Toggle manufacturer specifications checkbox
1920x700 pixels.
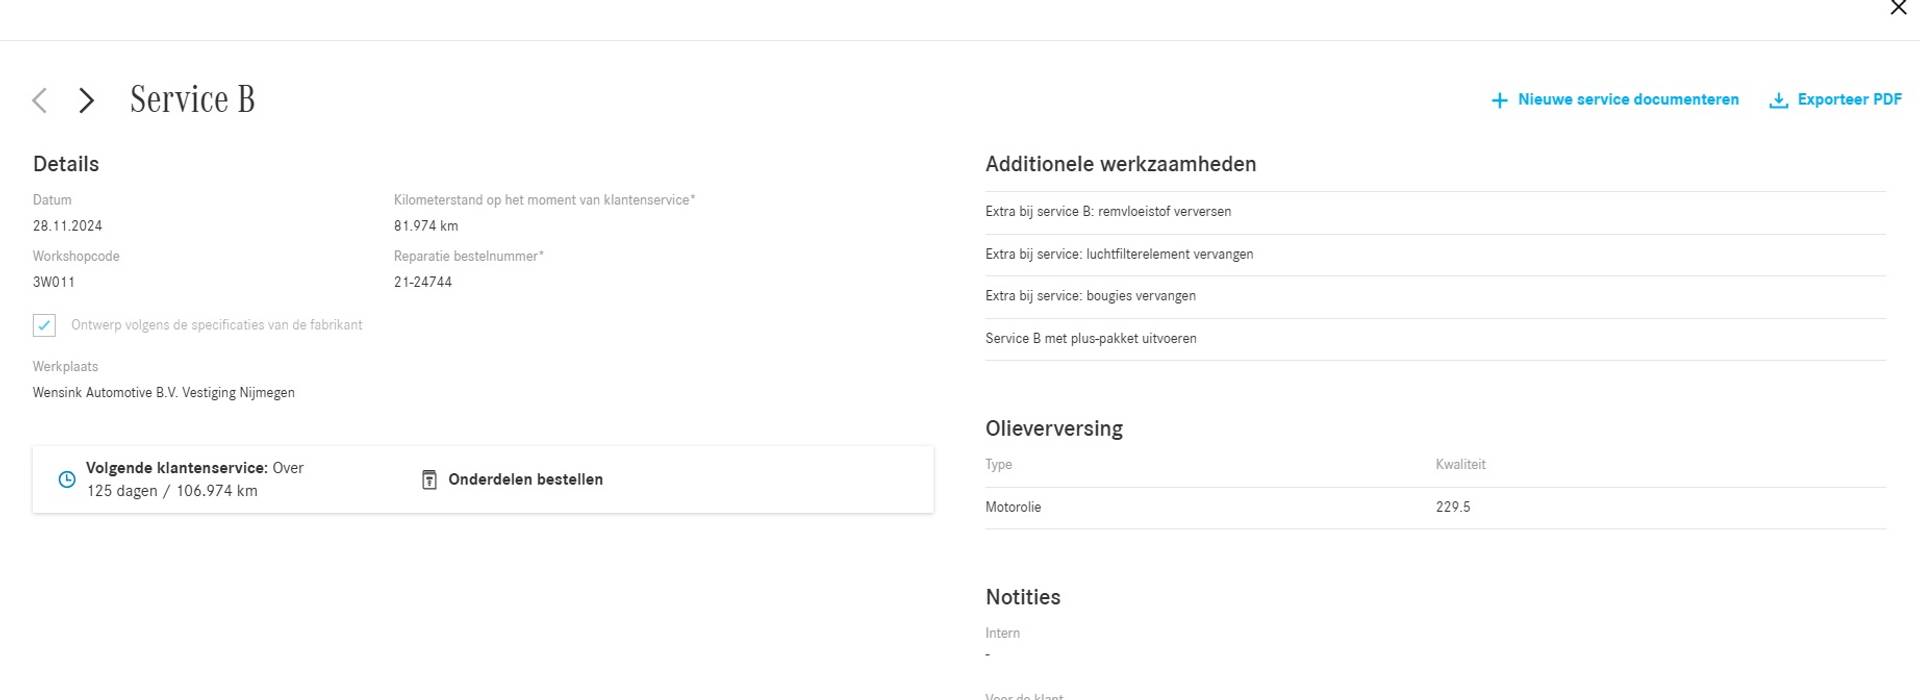click(x=44, y=325)
